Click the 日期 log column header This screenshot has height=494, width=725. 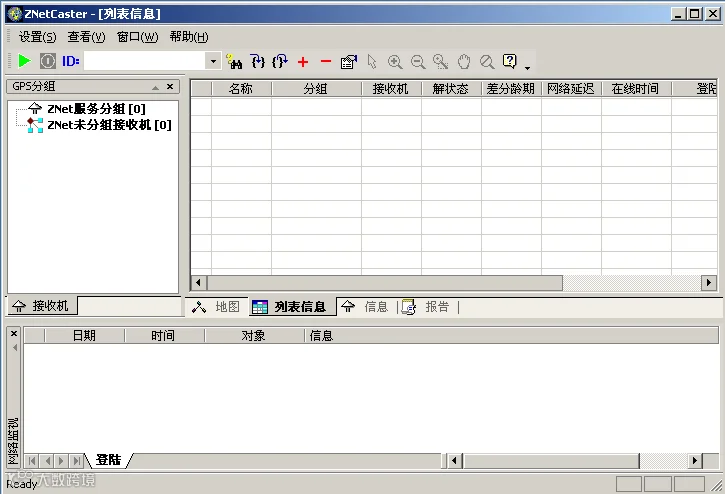click(x=85, y=336)
